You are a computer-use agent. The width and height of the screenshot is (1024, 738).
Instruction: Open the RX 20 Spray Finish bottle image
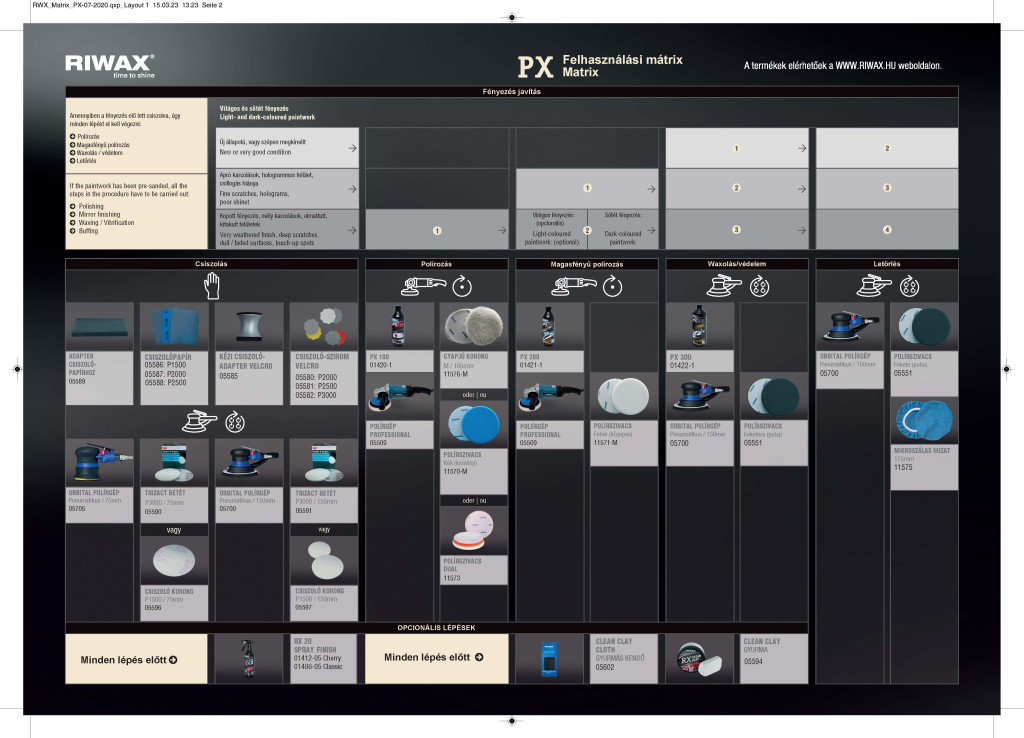[249, 659]
